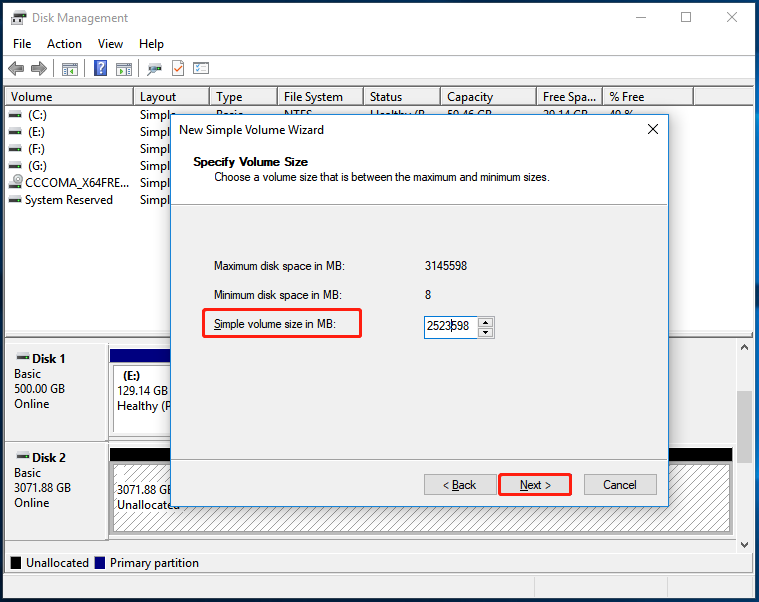Click Next in the wizard
The width and height of the screenshot is (759, 602).
click(x=535, y=484)
